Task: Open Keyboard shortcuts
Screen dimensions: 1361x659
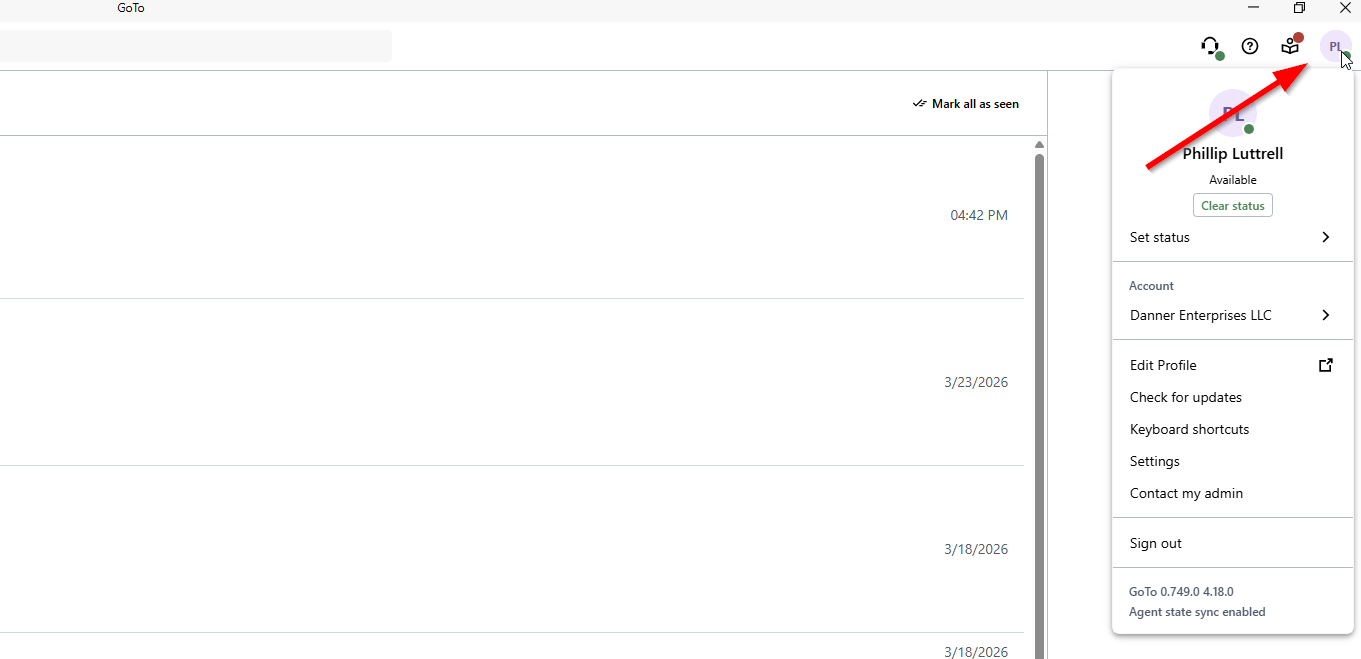Action: point(1189,429)
